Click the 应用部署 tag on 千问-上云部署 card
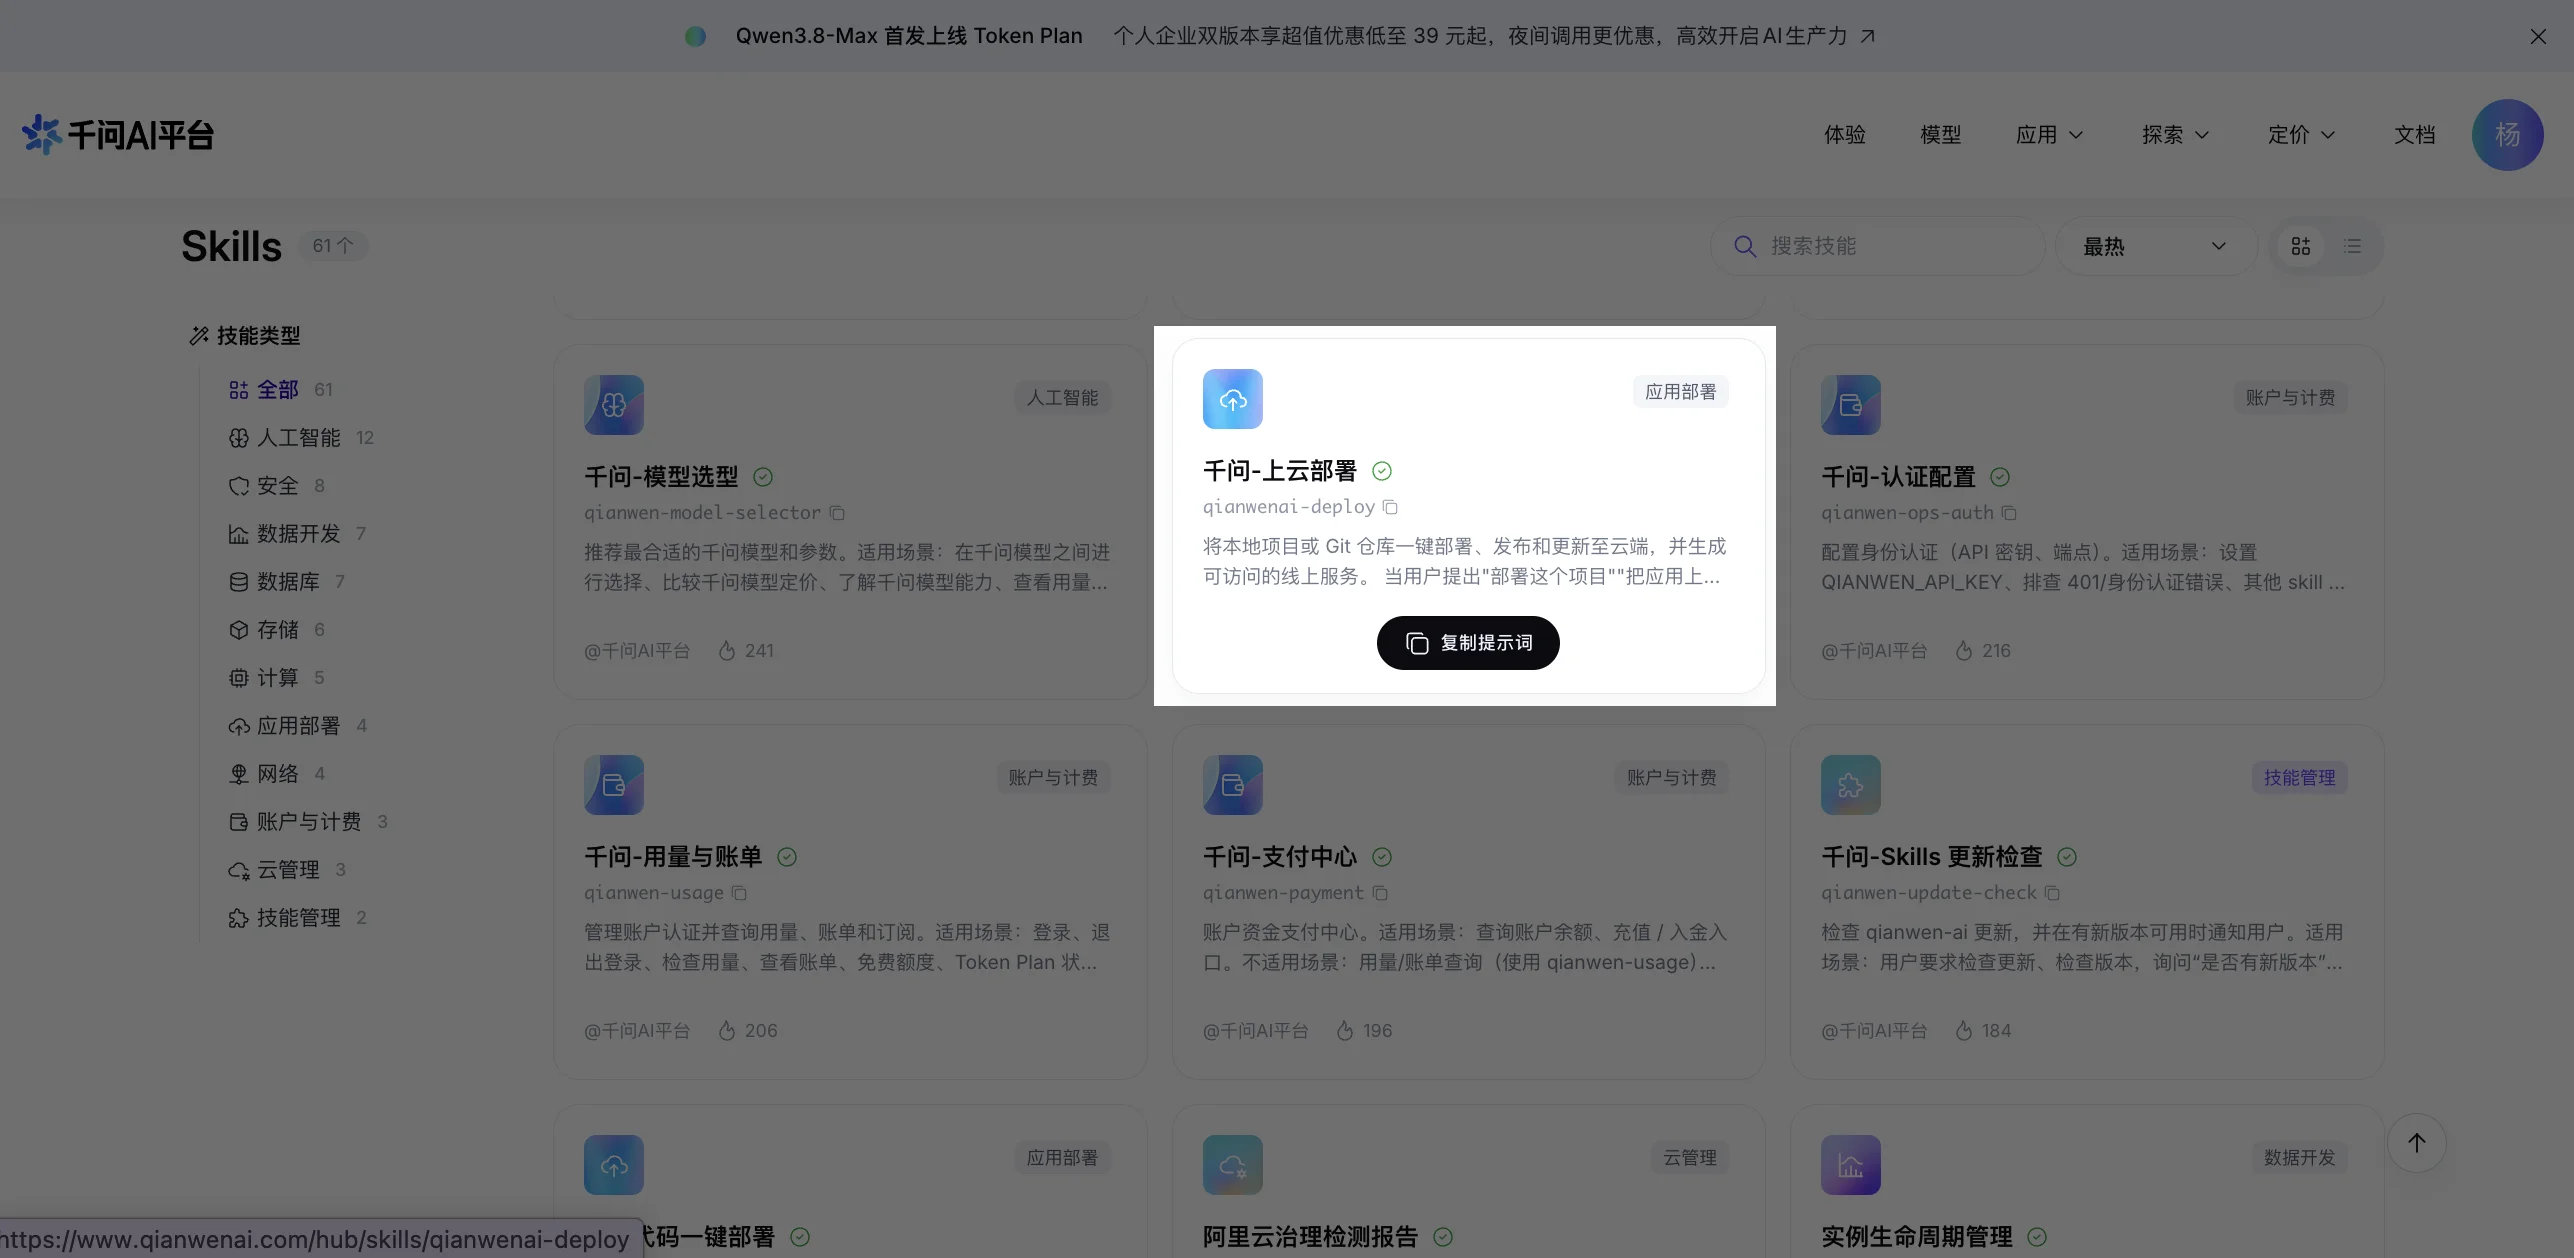Screen dimensions: 2574x1258 [x=1681, y=392]
